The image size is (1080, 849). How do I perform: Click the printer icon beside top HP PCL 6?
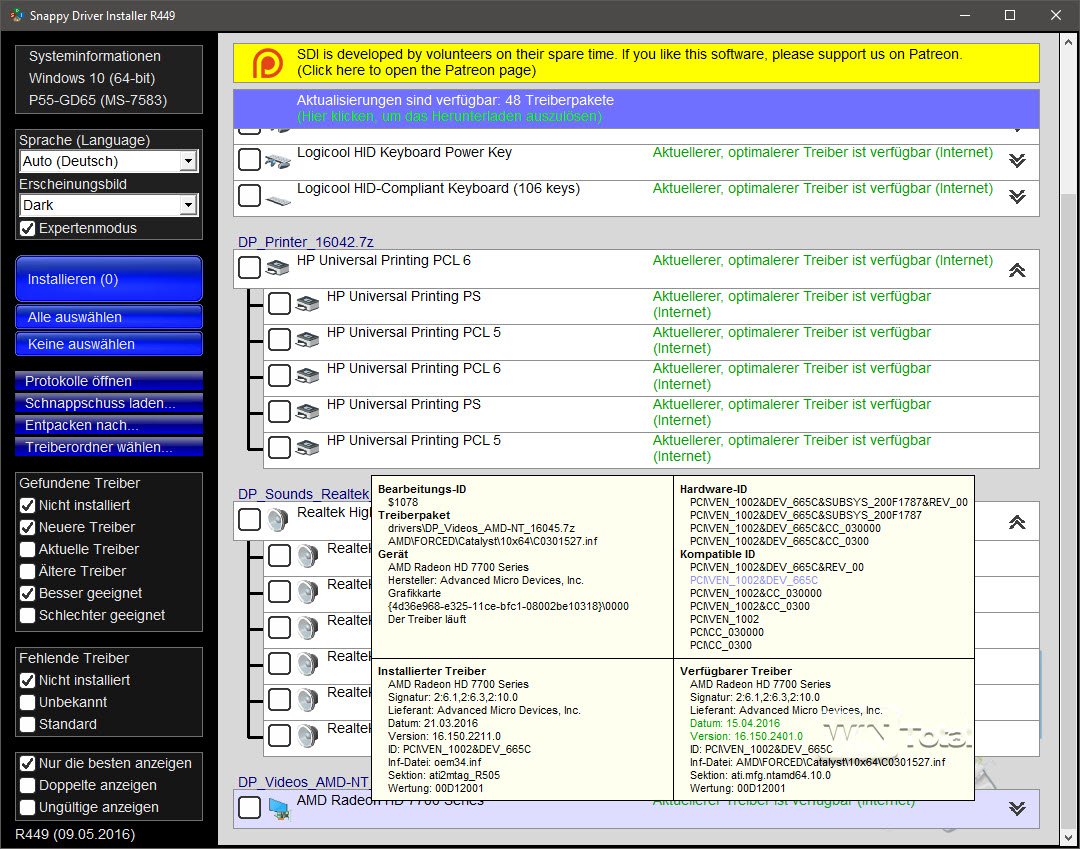[279, 269]
